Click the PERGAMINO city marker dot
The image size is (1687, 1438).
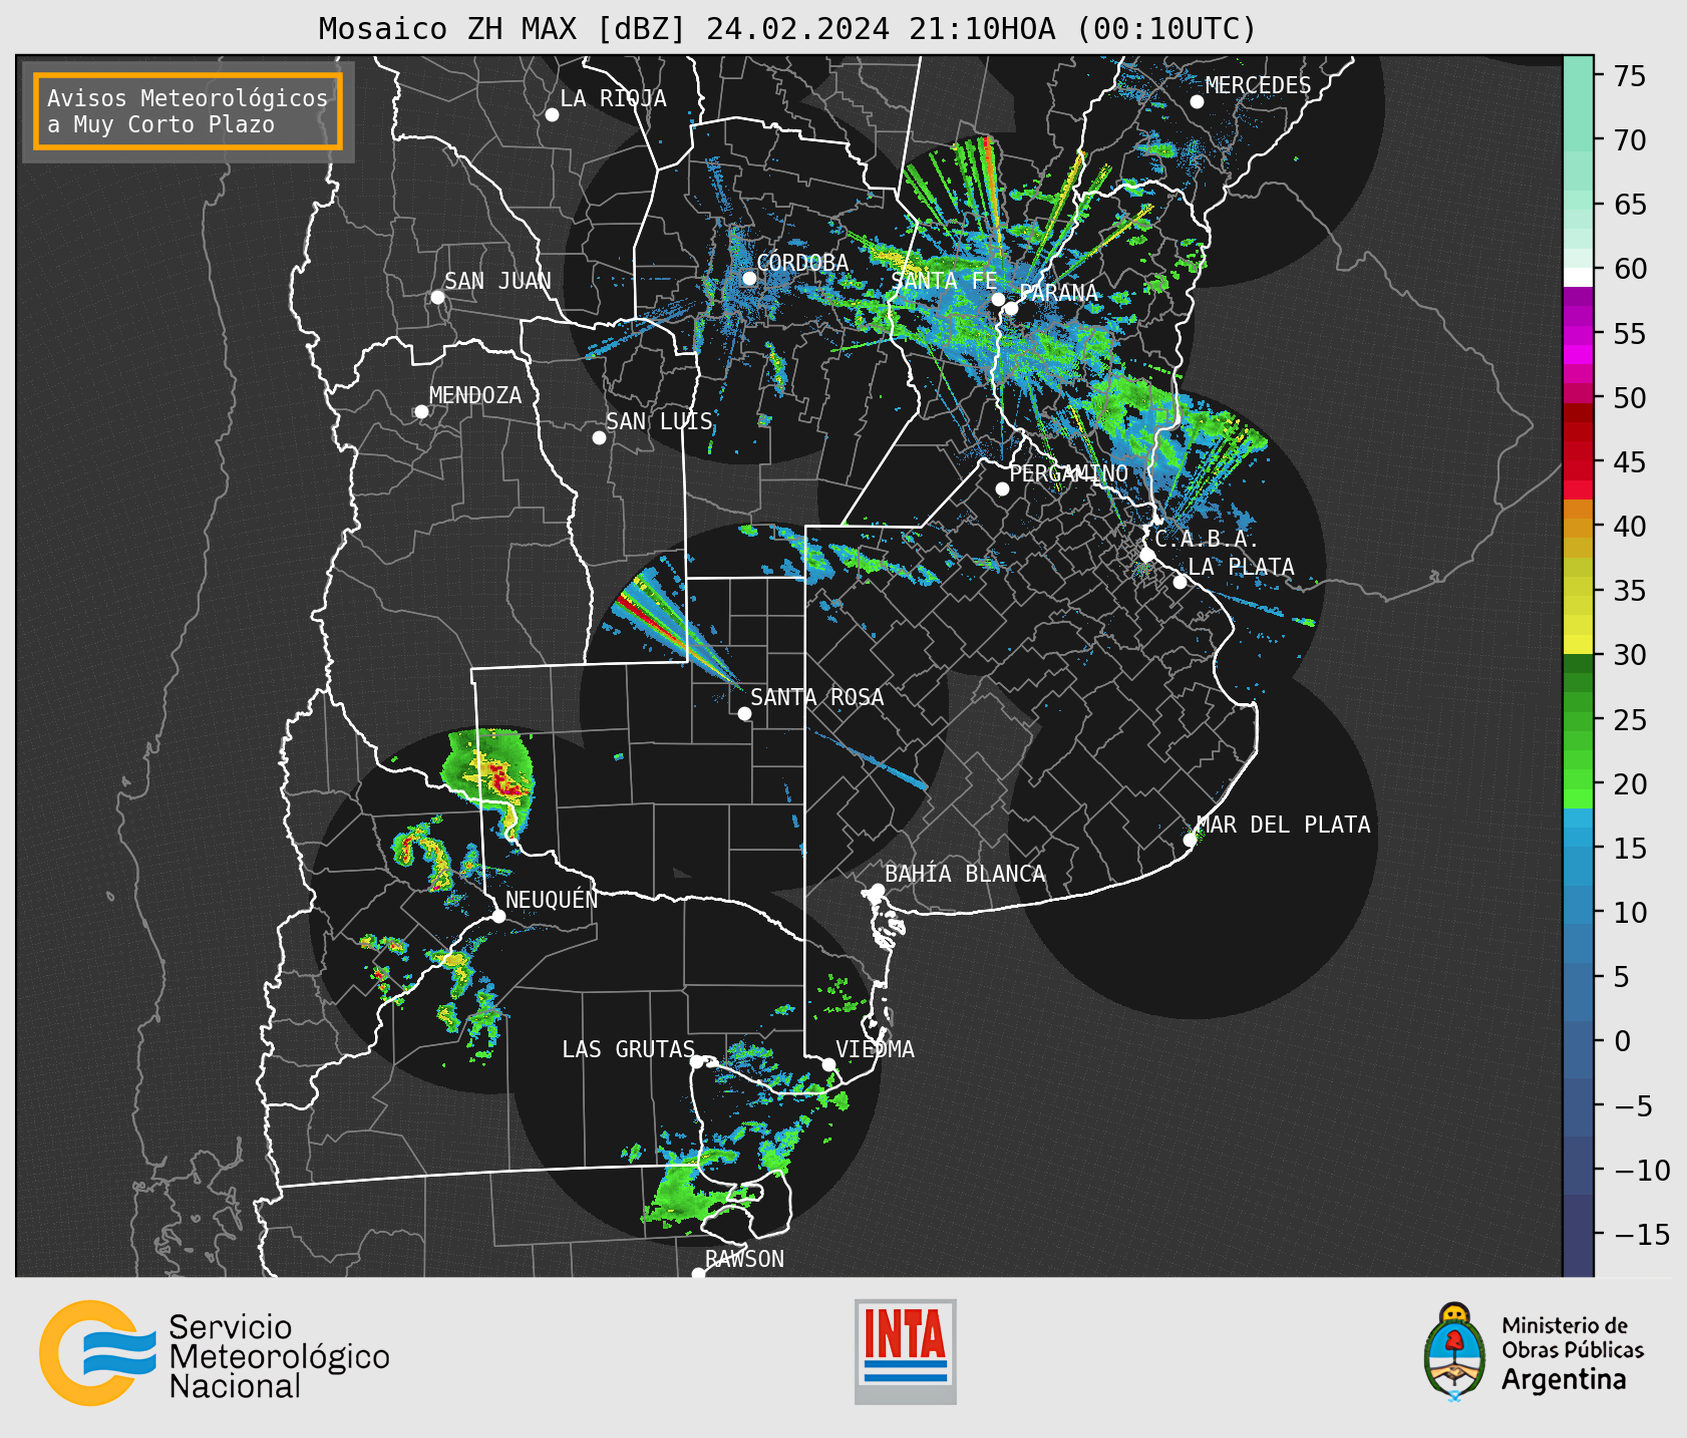click(1002, 489)
